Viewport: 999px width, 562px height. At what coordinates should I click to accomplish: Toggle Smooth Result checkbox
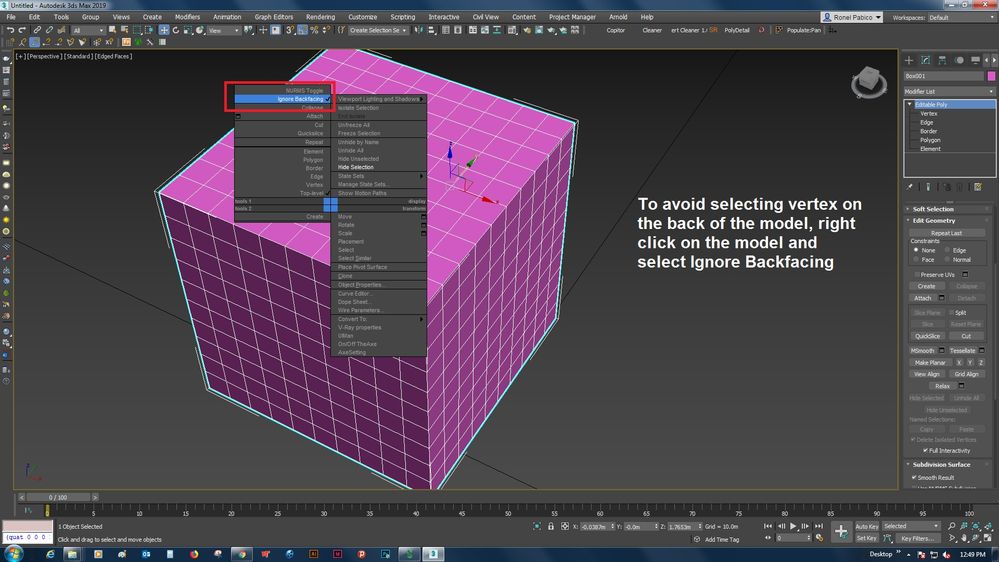click(914, 477)
